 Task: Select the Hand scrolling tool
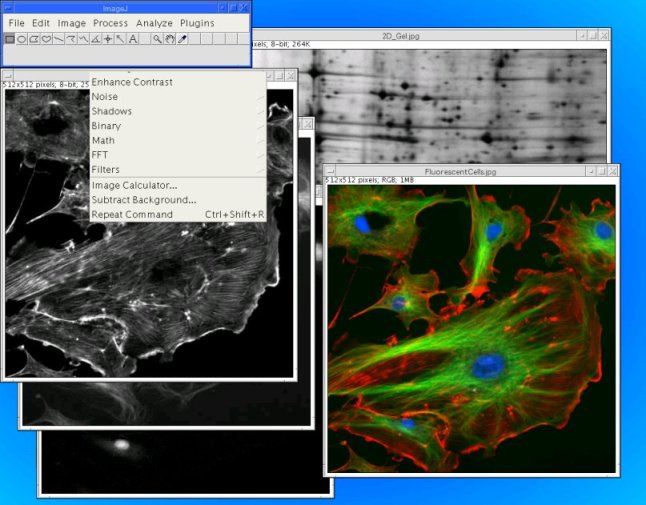point(169,39)
